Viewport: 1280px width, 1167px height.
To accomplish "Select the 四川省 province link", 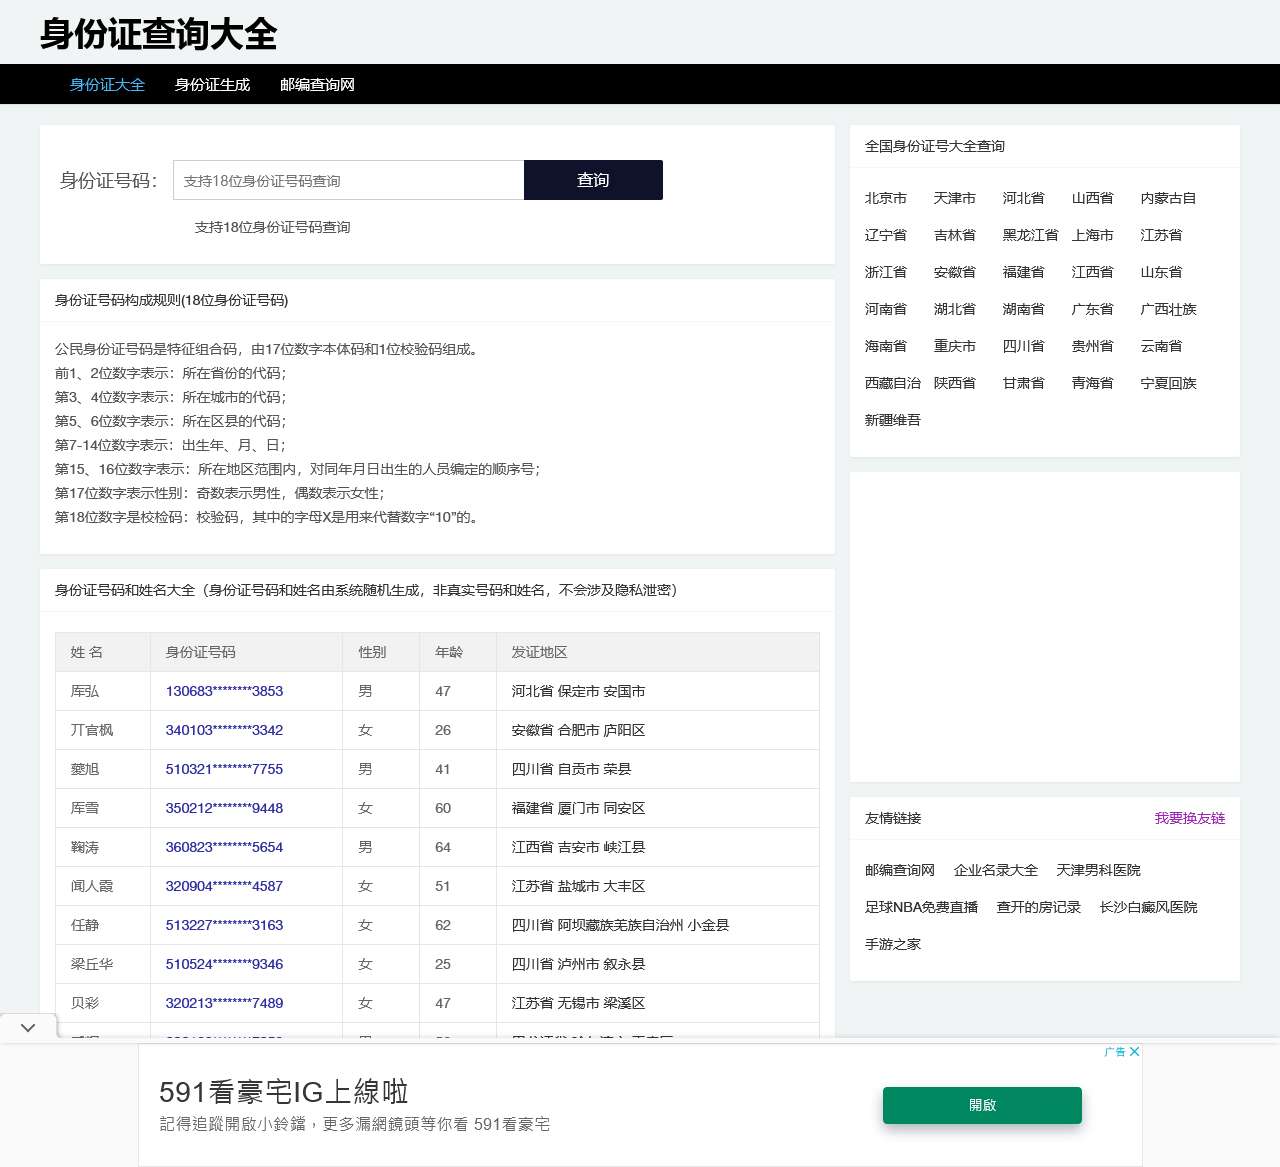I will pos(1022,346).
